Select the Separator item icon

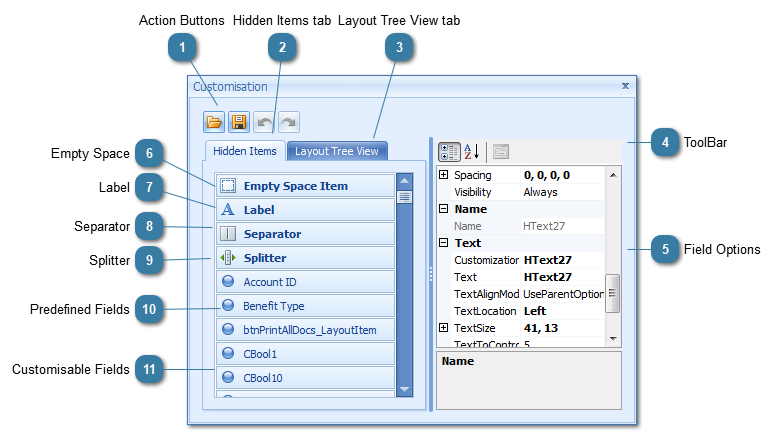click(x=228, y=233)
